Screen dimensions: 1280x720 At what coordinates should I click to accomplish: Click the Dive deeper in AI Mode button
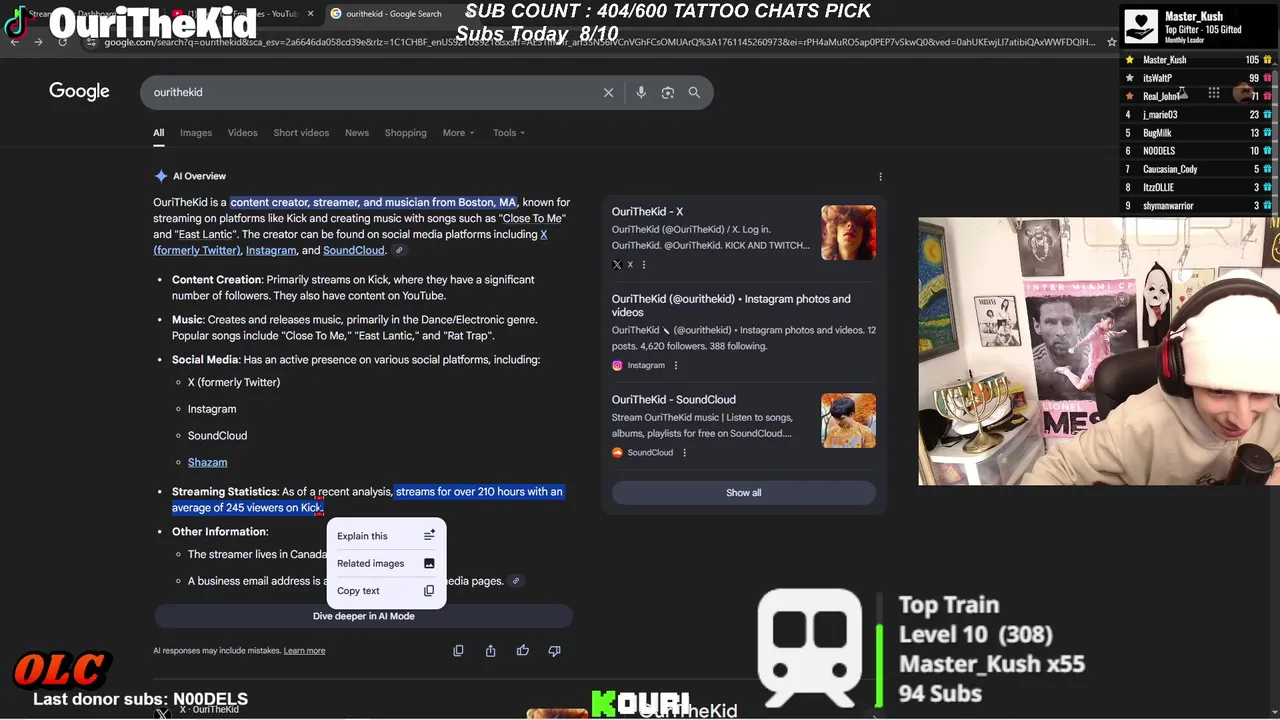coord(363,616)
